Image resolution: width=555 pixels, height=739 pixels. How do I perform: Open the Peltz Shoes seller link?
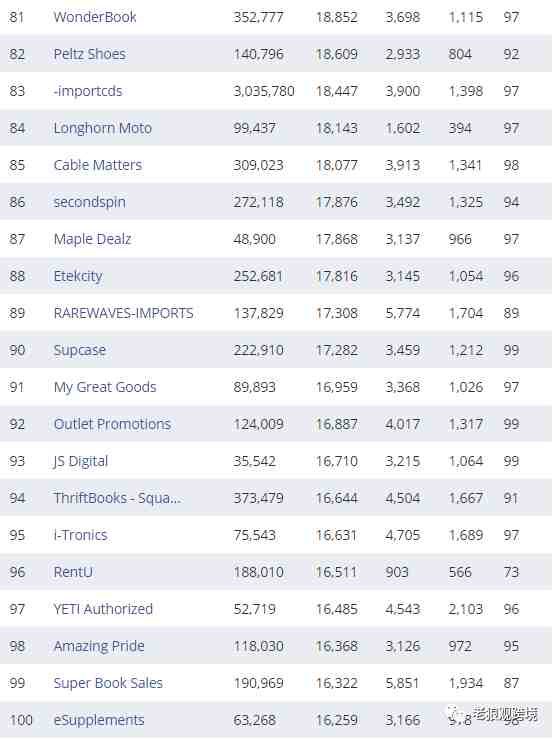[x=90, y=54]
